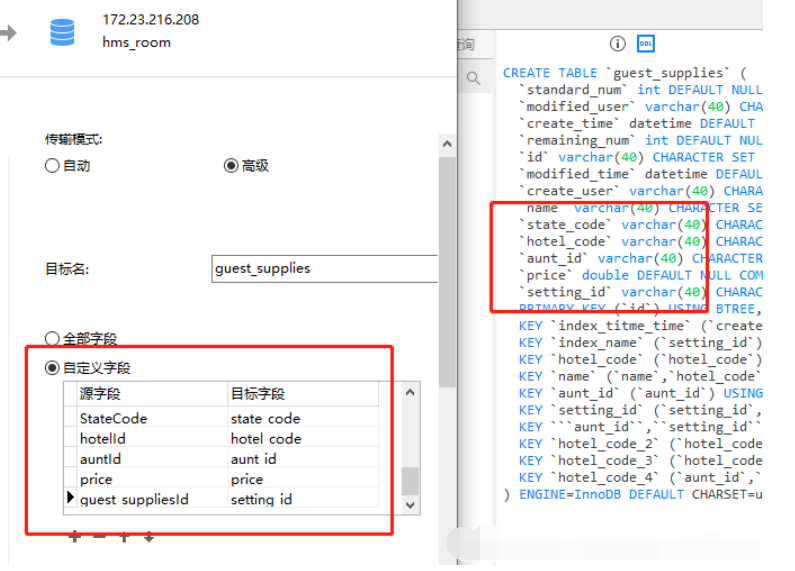Viewport: 795px width, 571px height.
Task: Select the StateCode source field row
Action: [x=113, y=419]
